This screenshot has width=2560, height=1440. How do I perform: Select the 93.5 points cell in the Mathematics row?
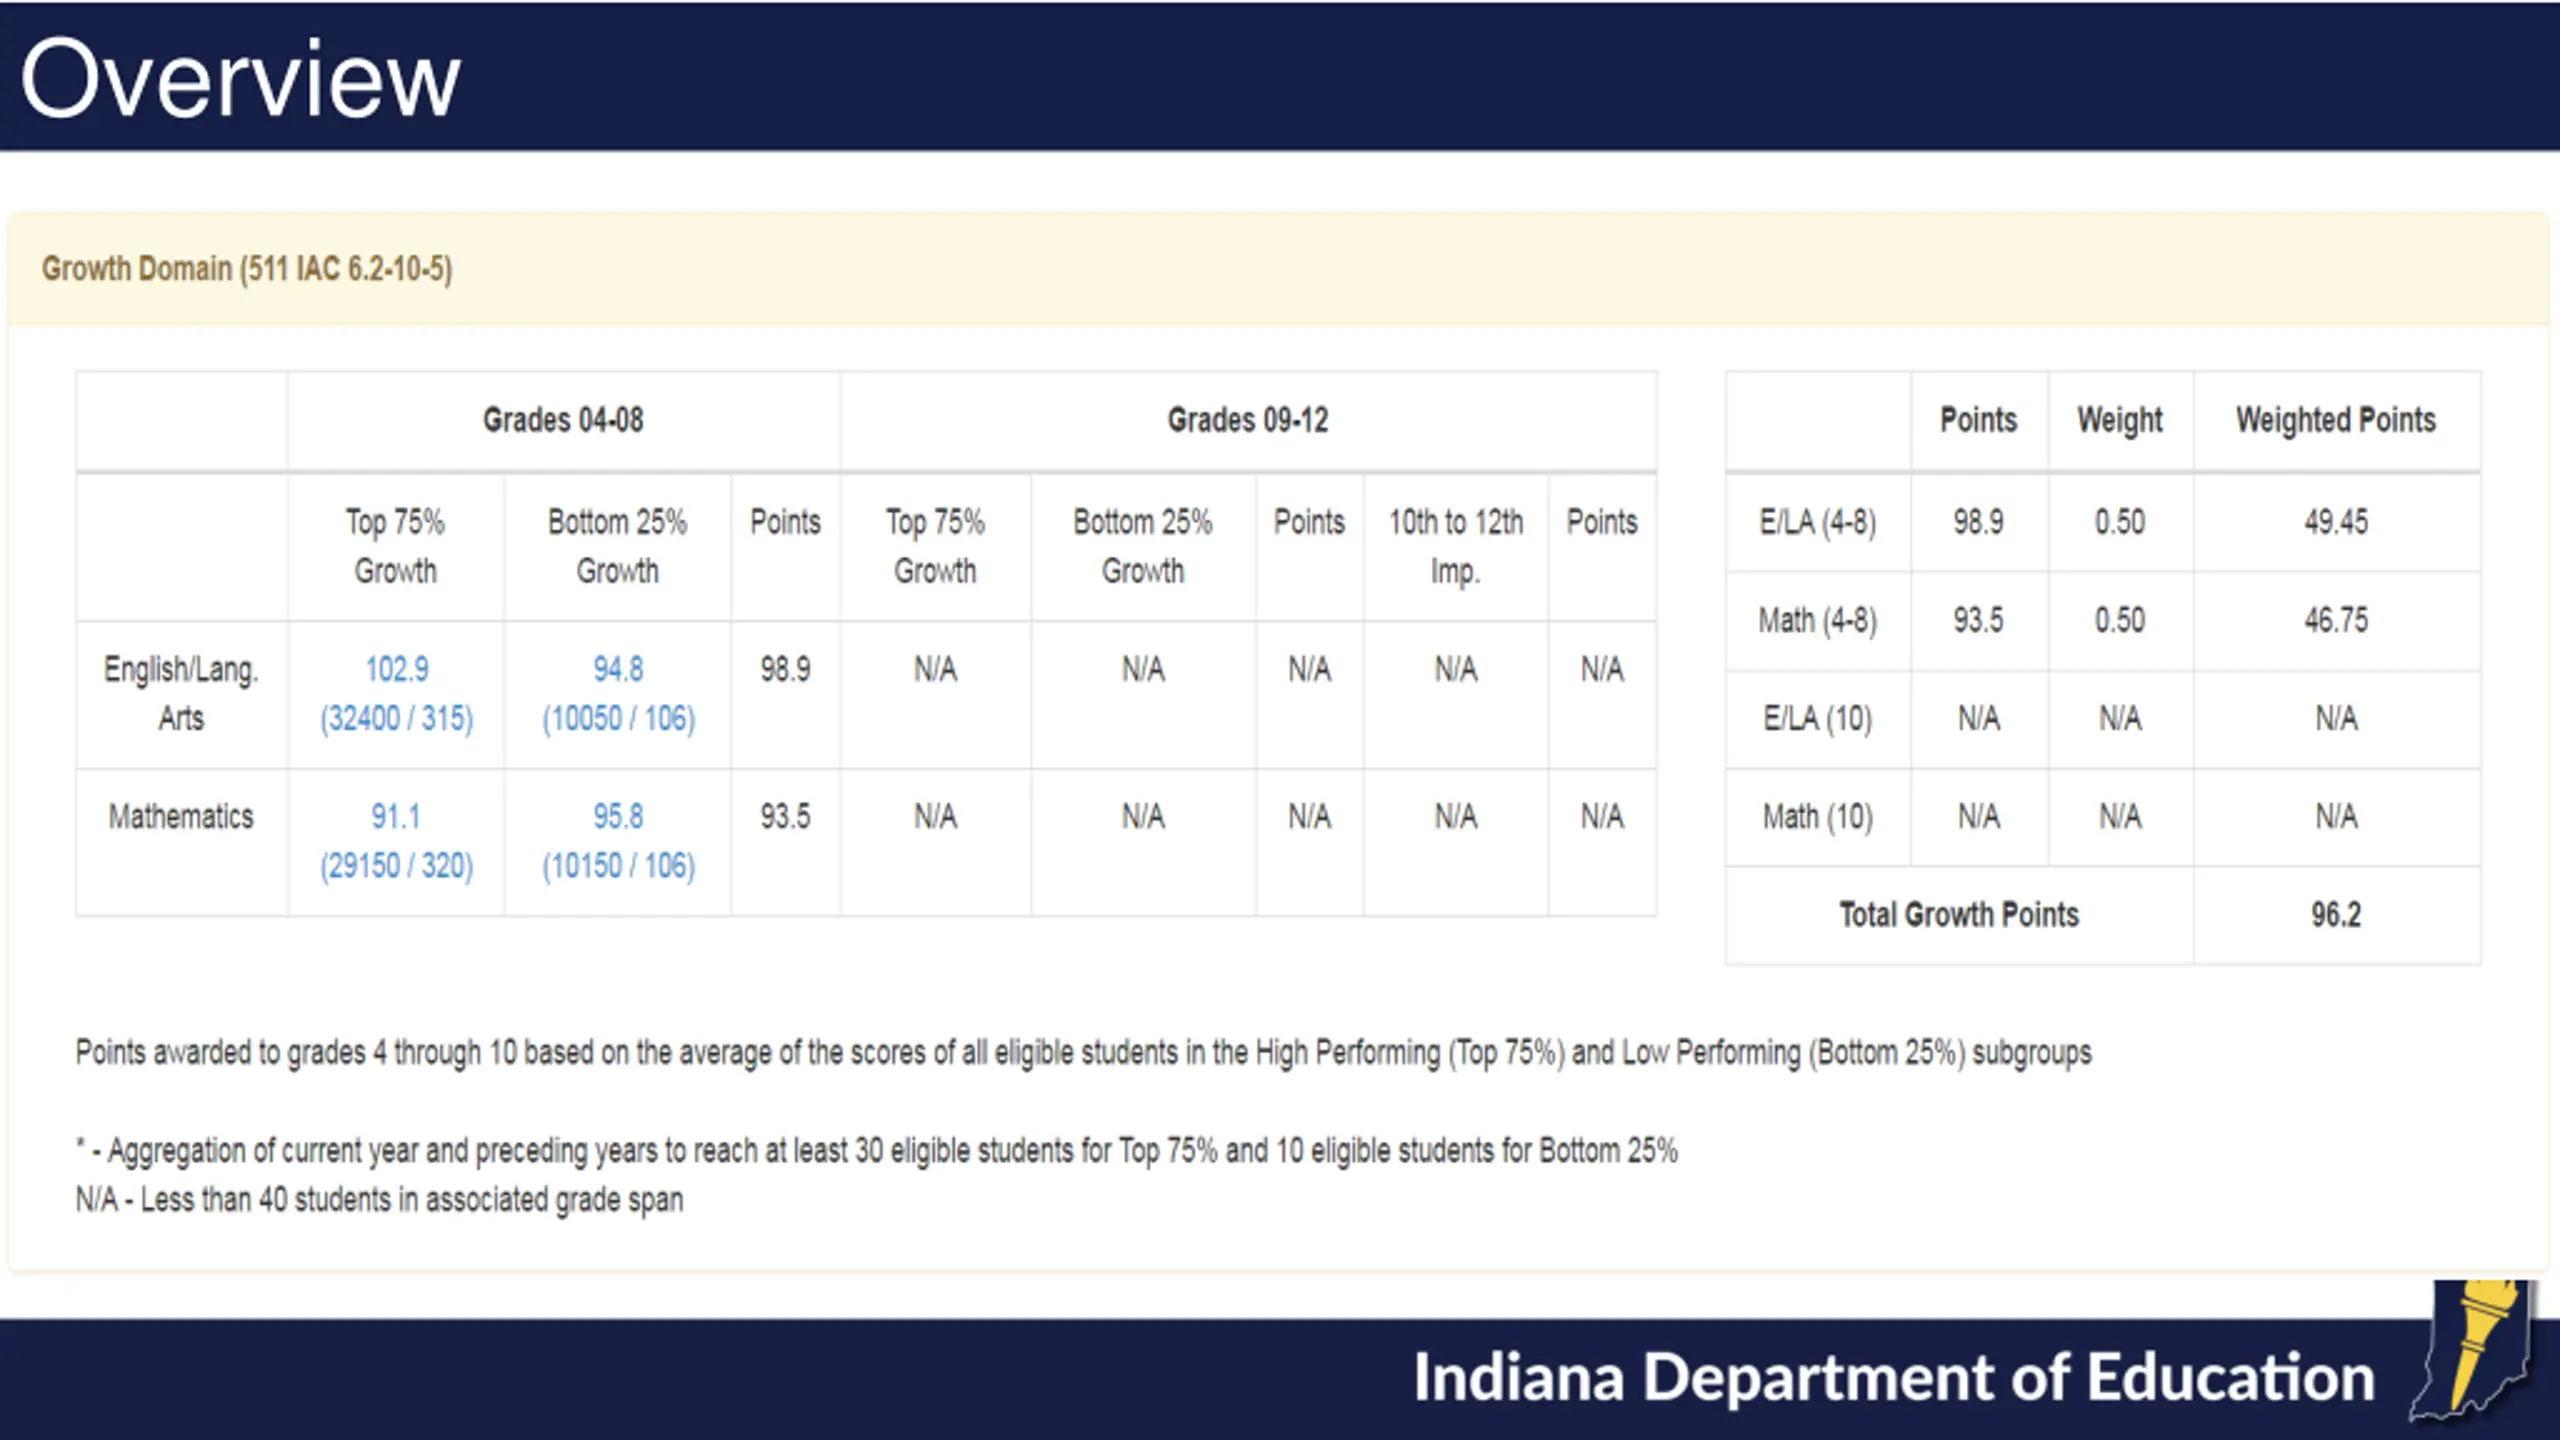coord(785,816)
